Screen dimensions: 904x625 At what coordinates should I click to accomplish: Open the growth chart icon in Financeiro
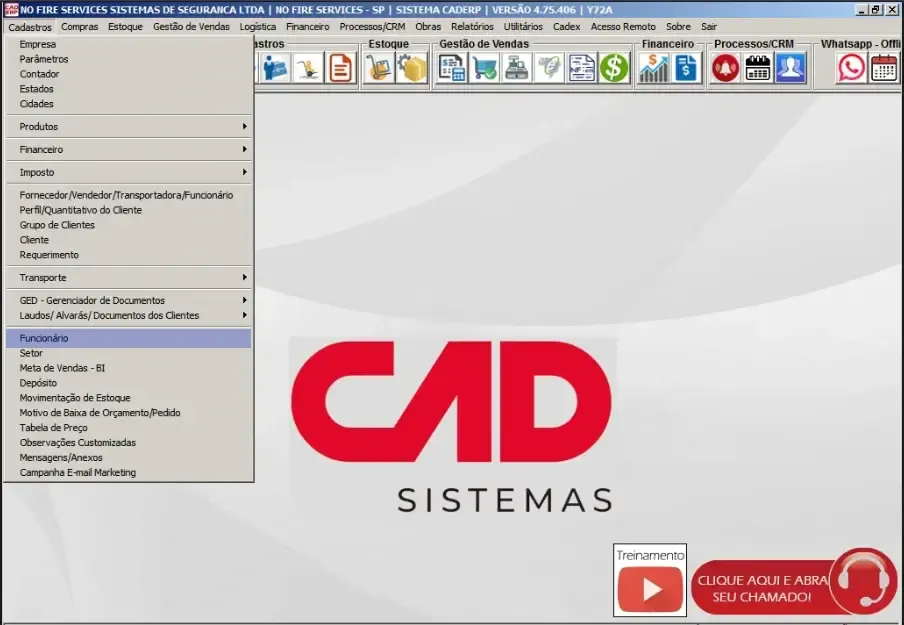[x=653, y=68]
